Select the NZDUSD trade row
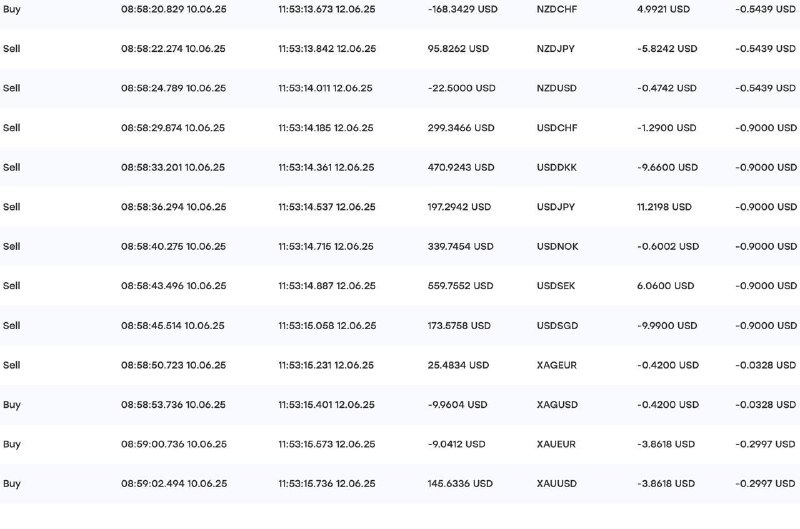The image size is (800, 529). pyautogui.click(x=400, y=88)
